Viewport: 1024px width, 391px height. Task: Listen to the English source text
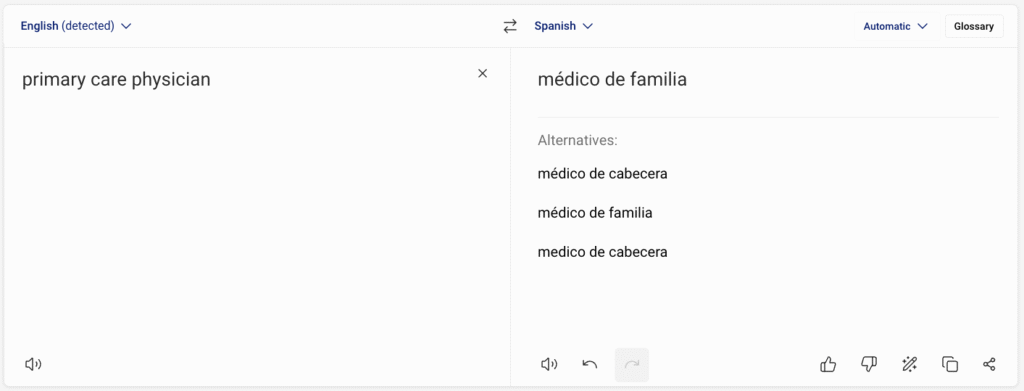pos(33,364)
